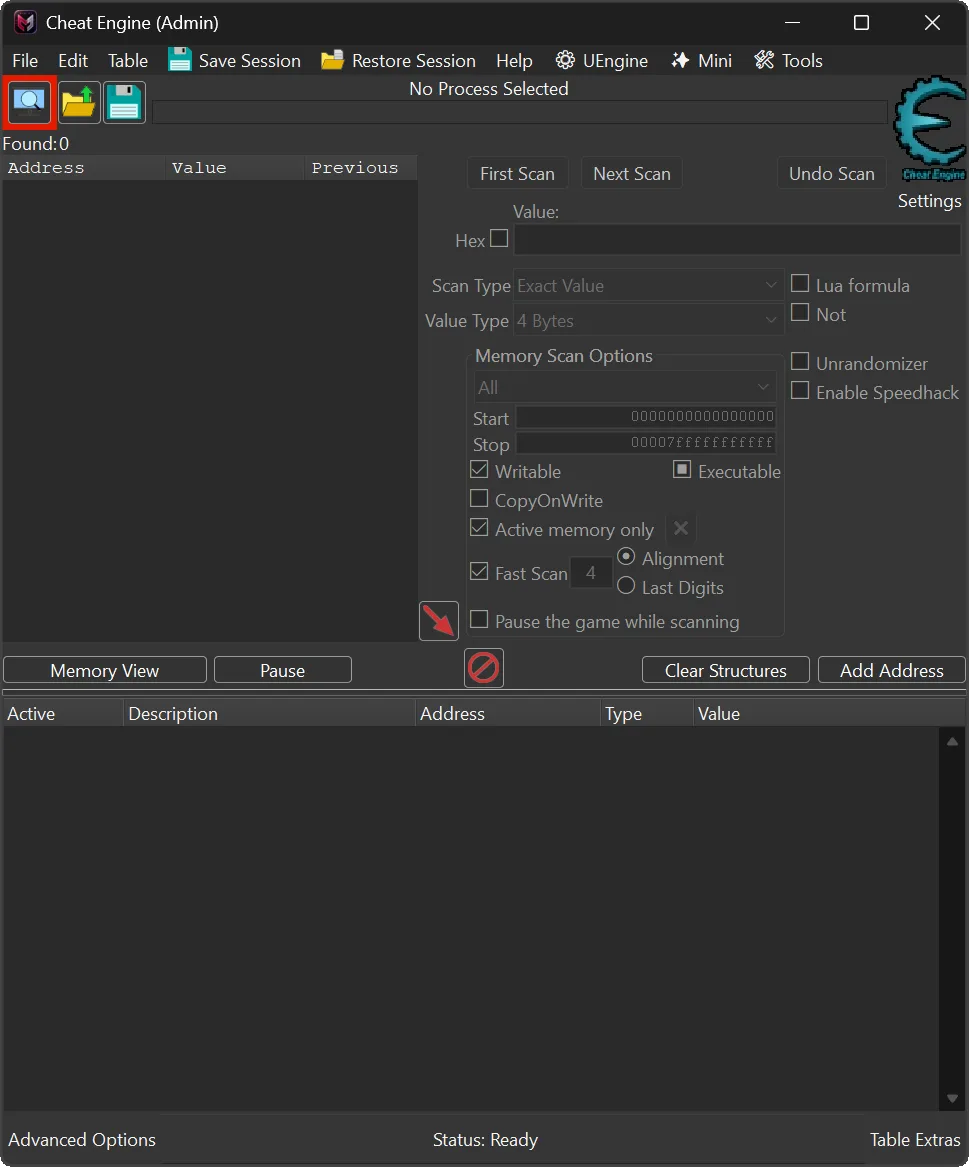Open Settings below the logo
969x1167 pixels.
click(930, 201)
